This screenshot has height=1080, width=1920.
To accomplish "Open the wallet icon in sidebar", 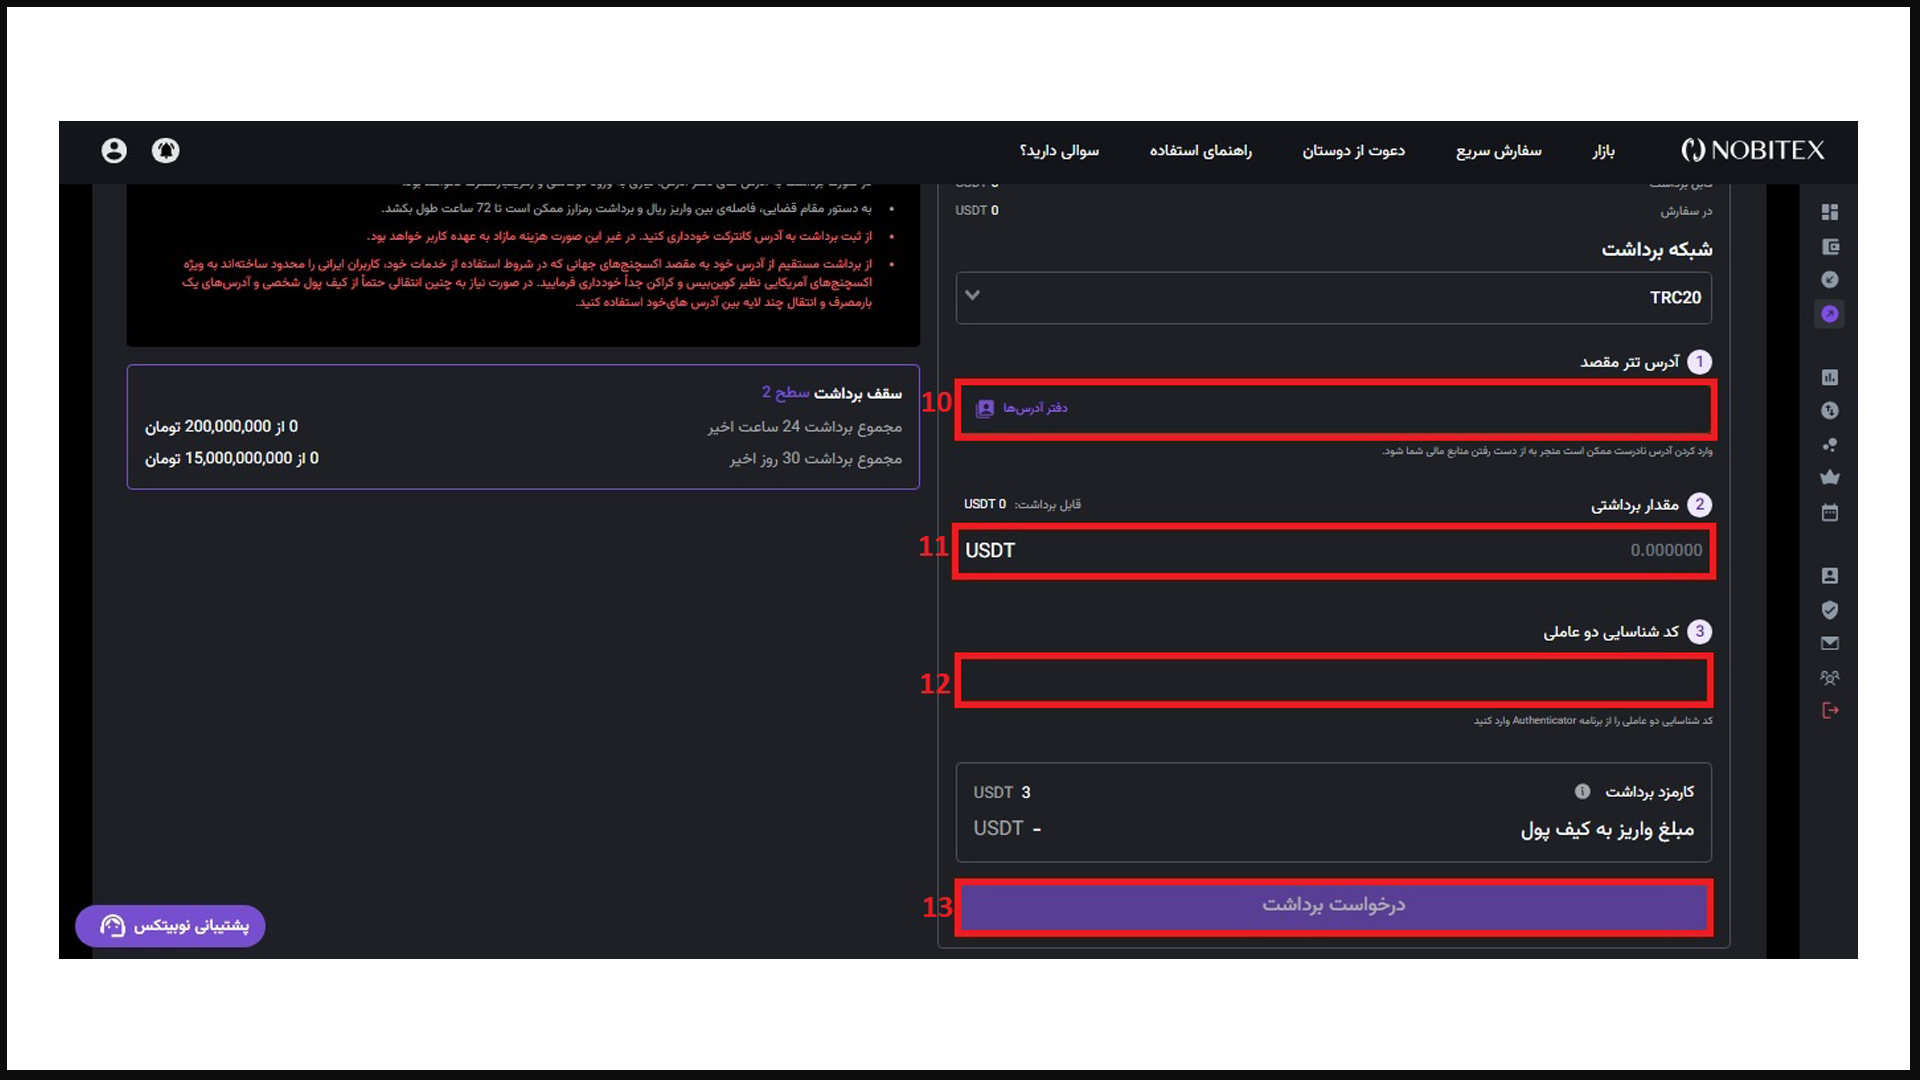I will pyautogui.click(x=1830, y=246).
